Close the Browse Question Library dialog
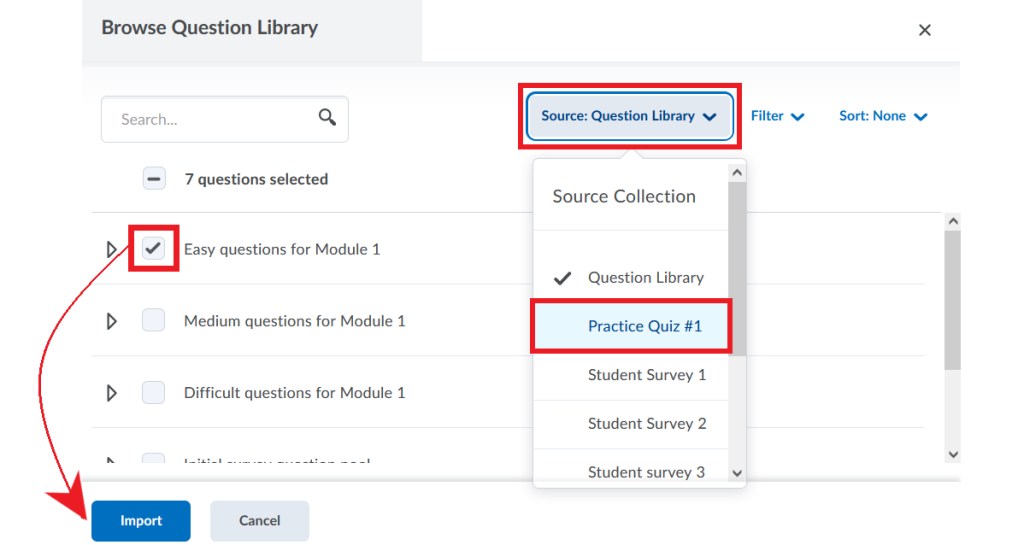This screenshot has height=545, width=1024. (924, 30)
